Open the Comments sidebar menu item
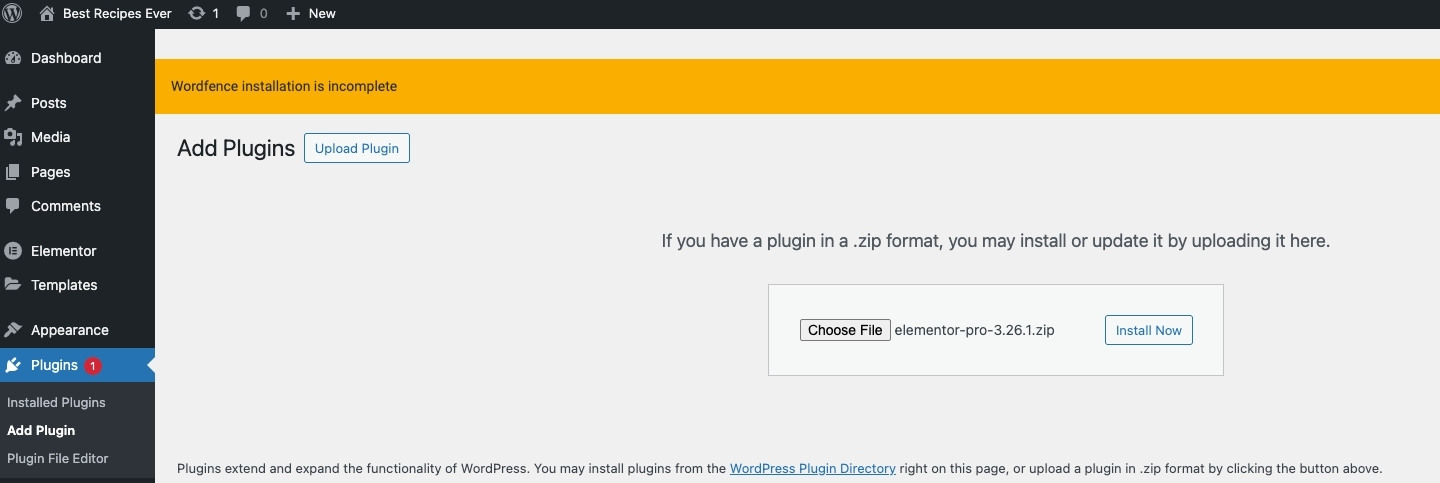The width and height of the screenshot is (1440, 483). click(65, 206)
